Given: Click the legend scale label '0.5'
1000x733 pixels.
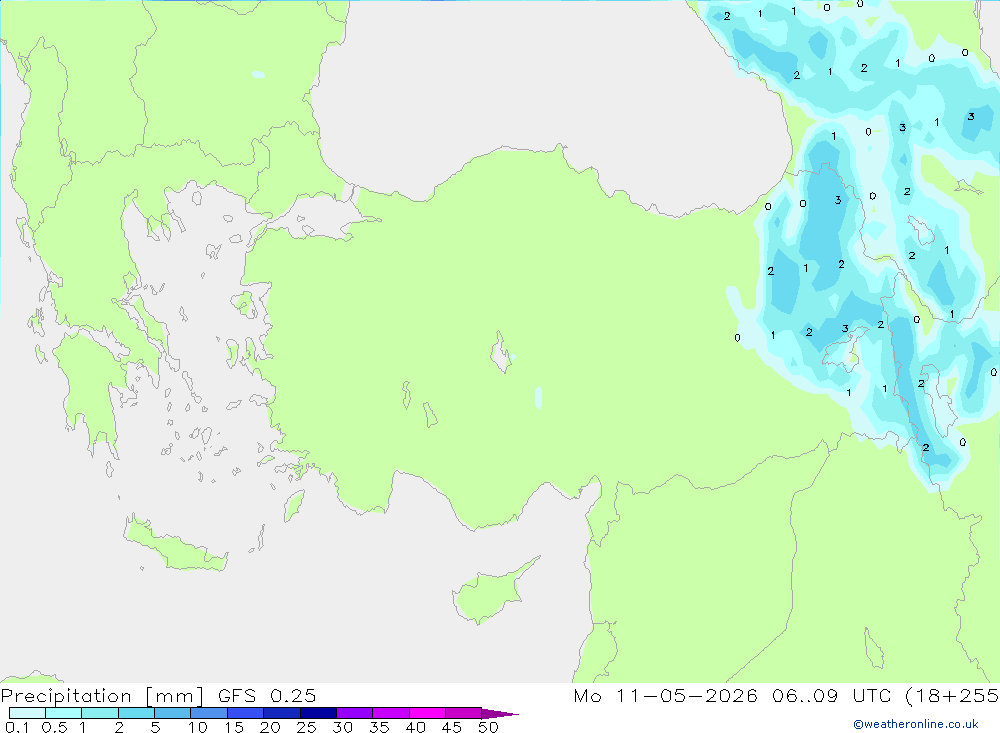Looking at the screenshot, I should (54, 727).
